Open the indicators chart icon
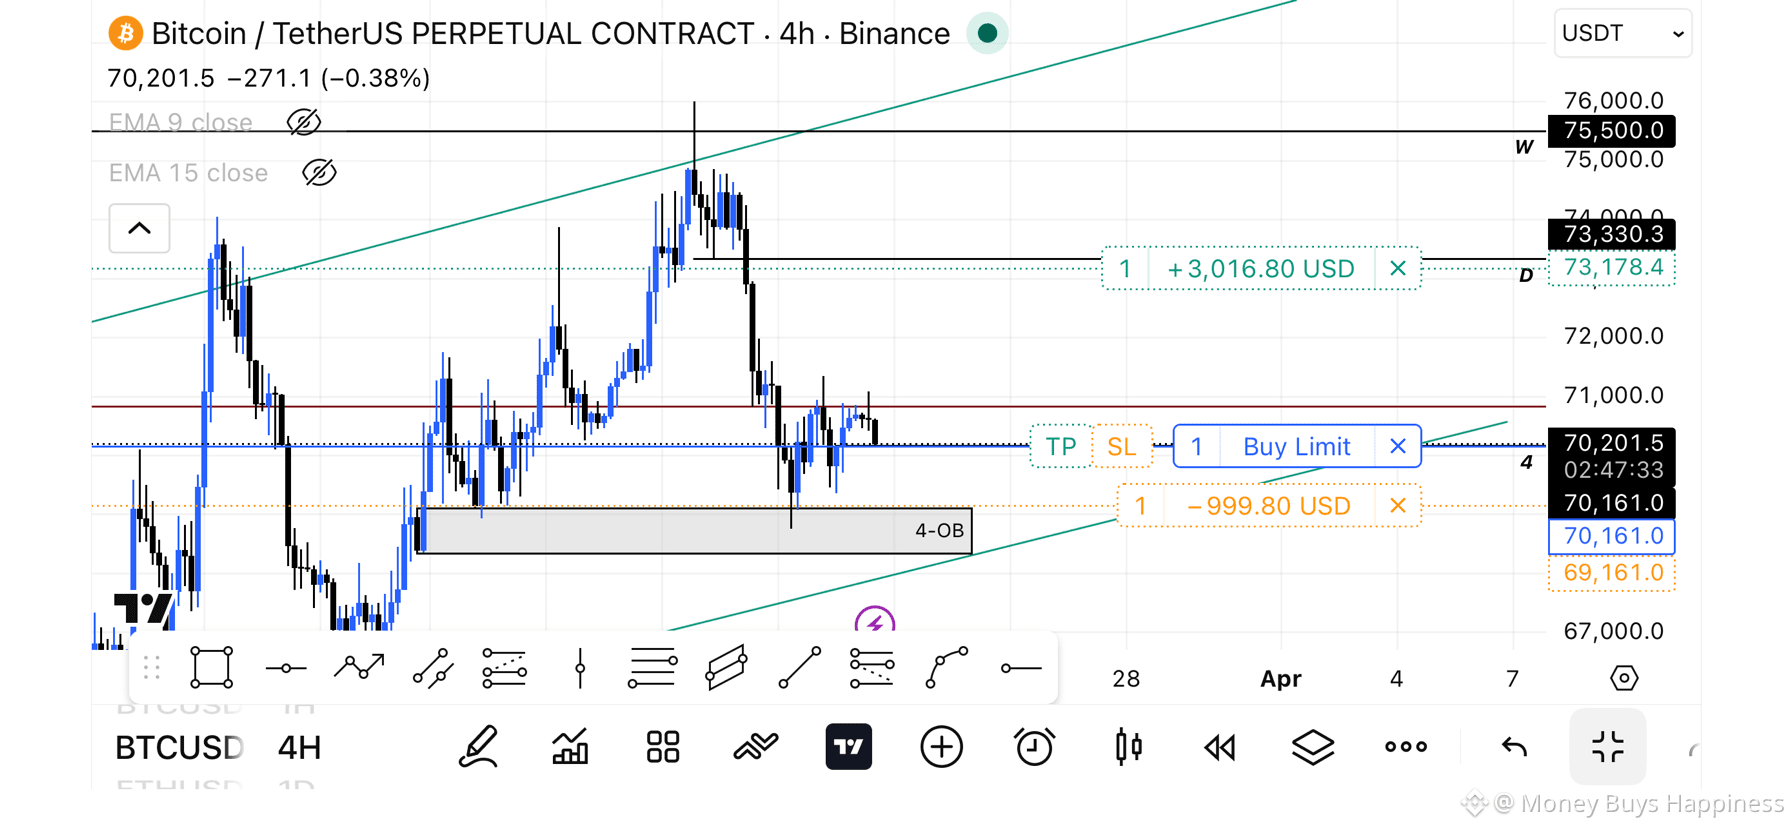Image resolution: width=1792 pixels, height=828 pixels. 570,747
